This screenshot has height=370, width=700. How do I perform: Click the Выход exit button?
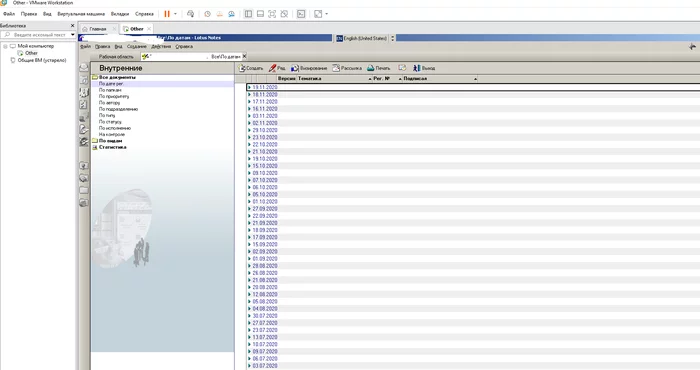(424, 68)
